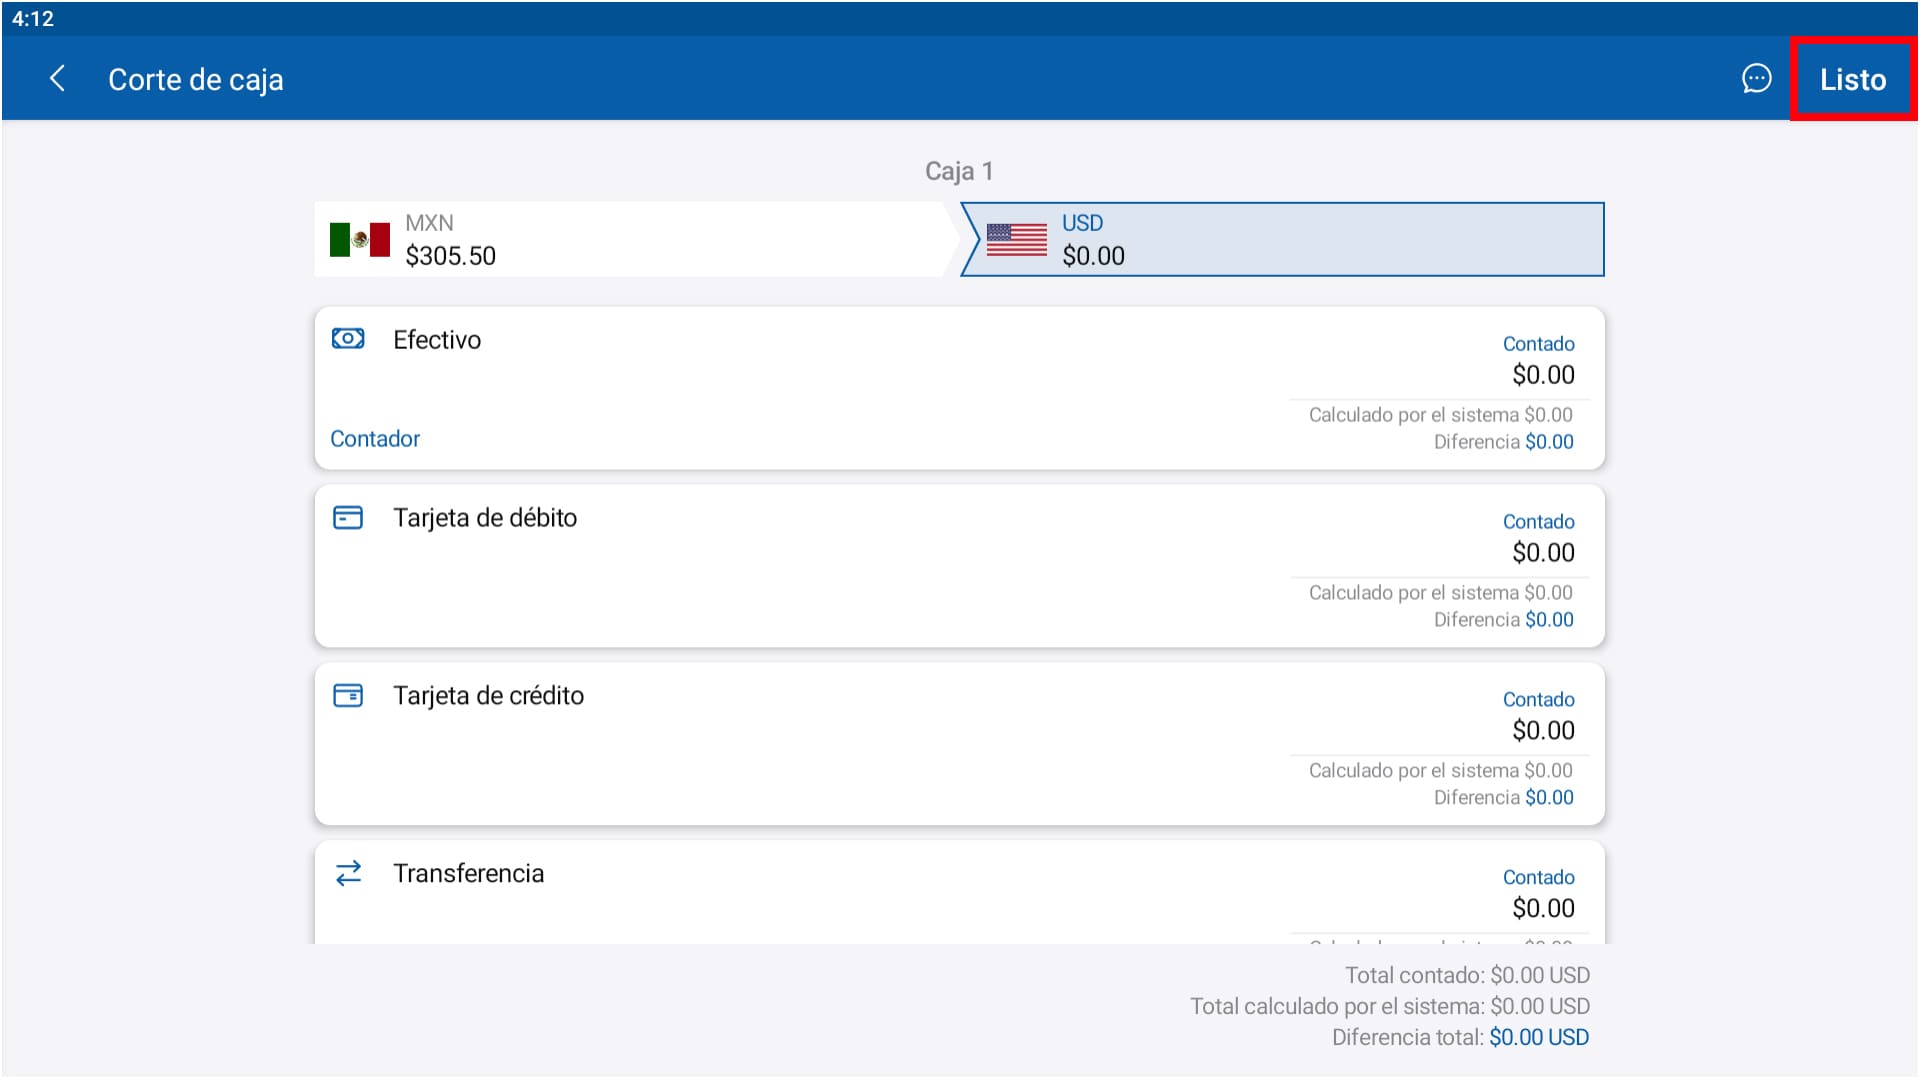Edit the Efectivo counted amount
The width and height of the screenshot is (1920, 1079).
click(1543, 375)
